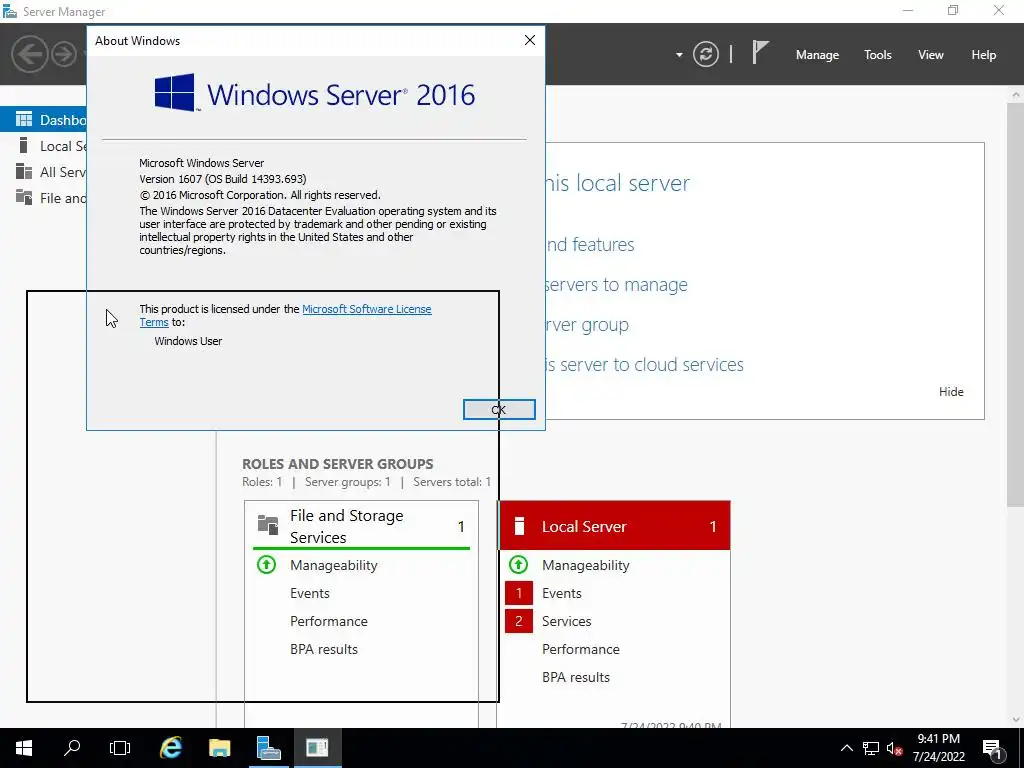Click OK in the About Windows dialog
This screenshot has width=1024, height=768.
click(x=499, y=409)
